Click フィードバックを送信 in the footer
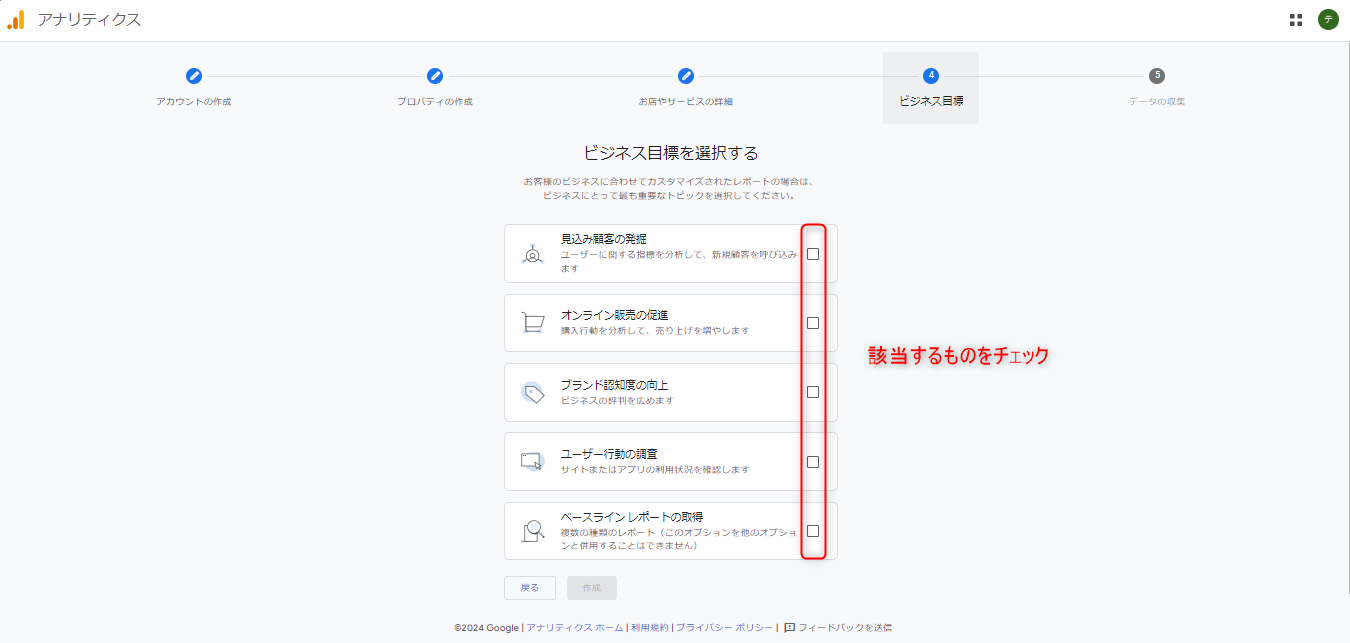 pyautogui.click(x=844, y=628)
